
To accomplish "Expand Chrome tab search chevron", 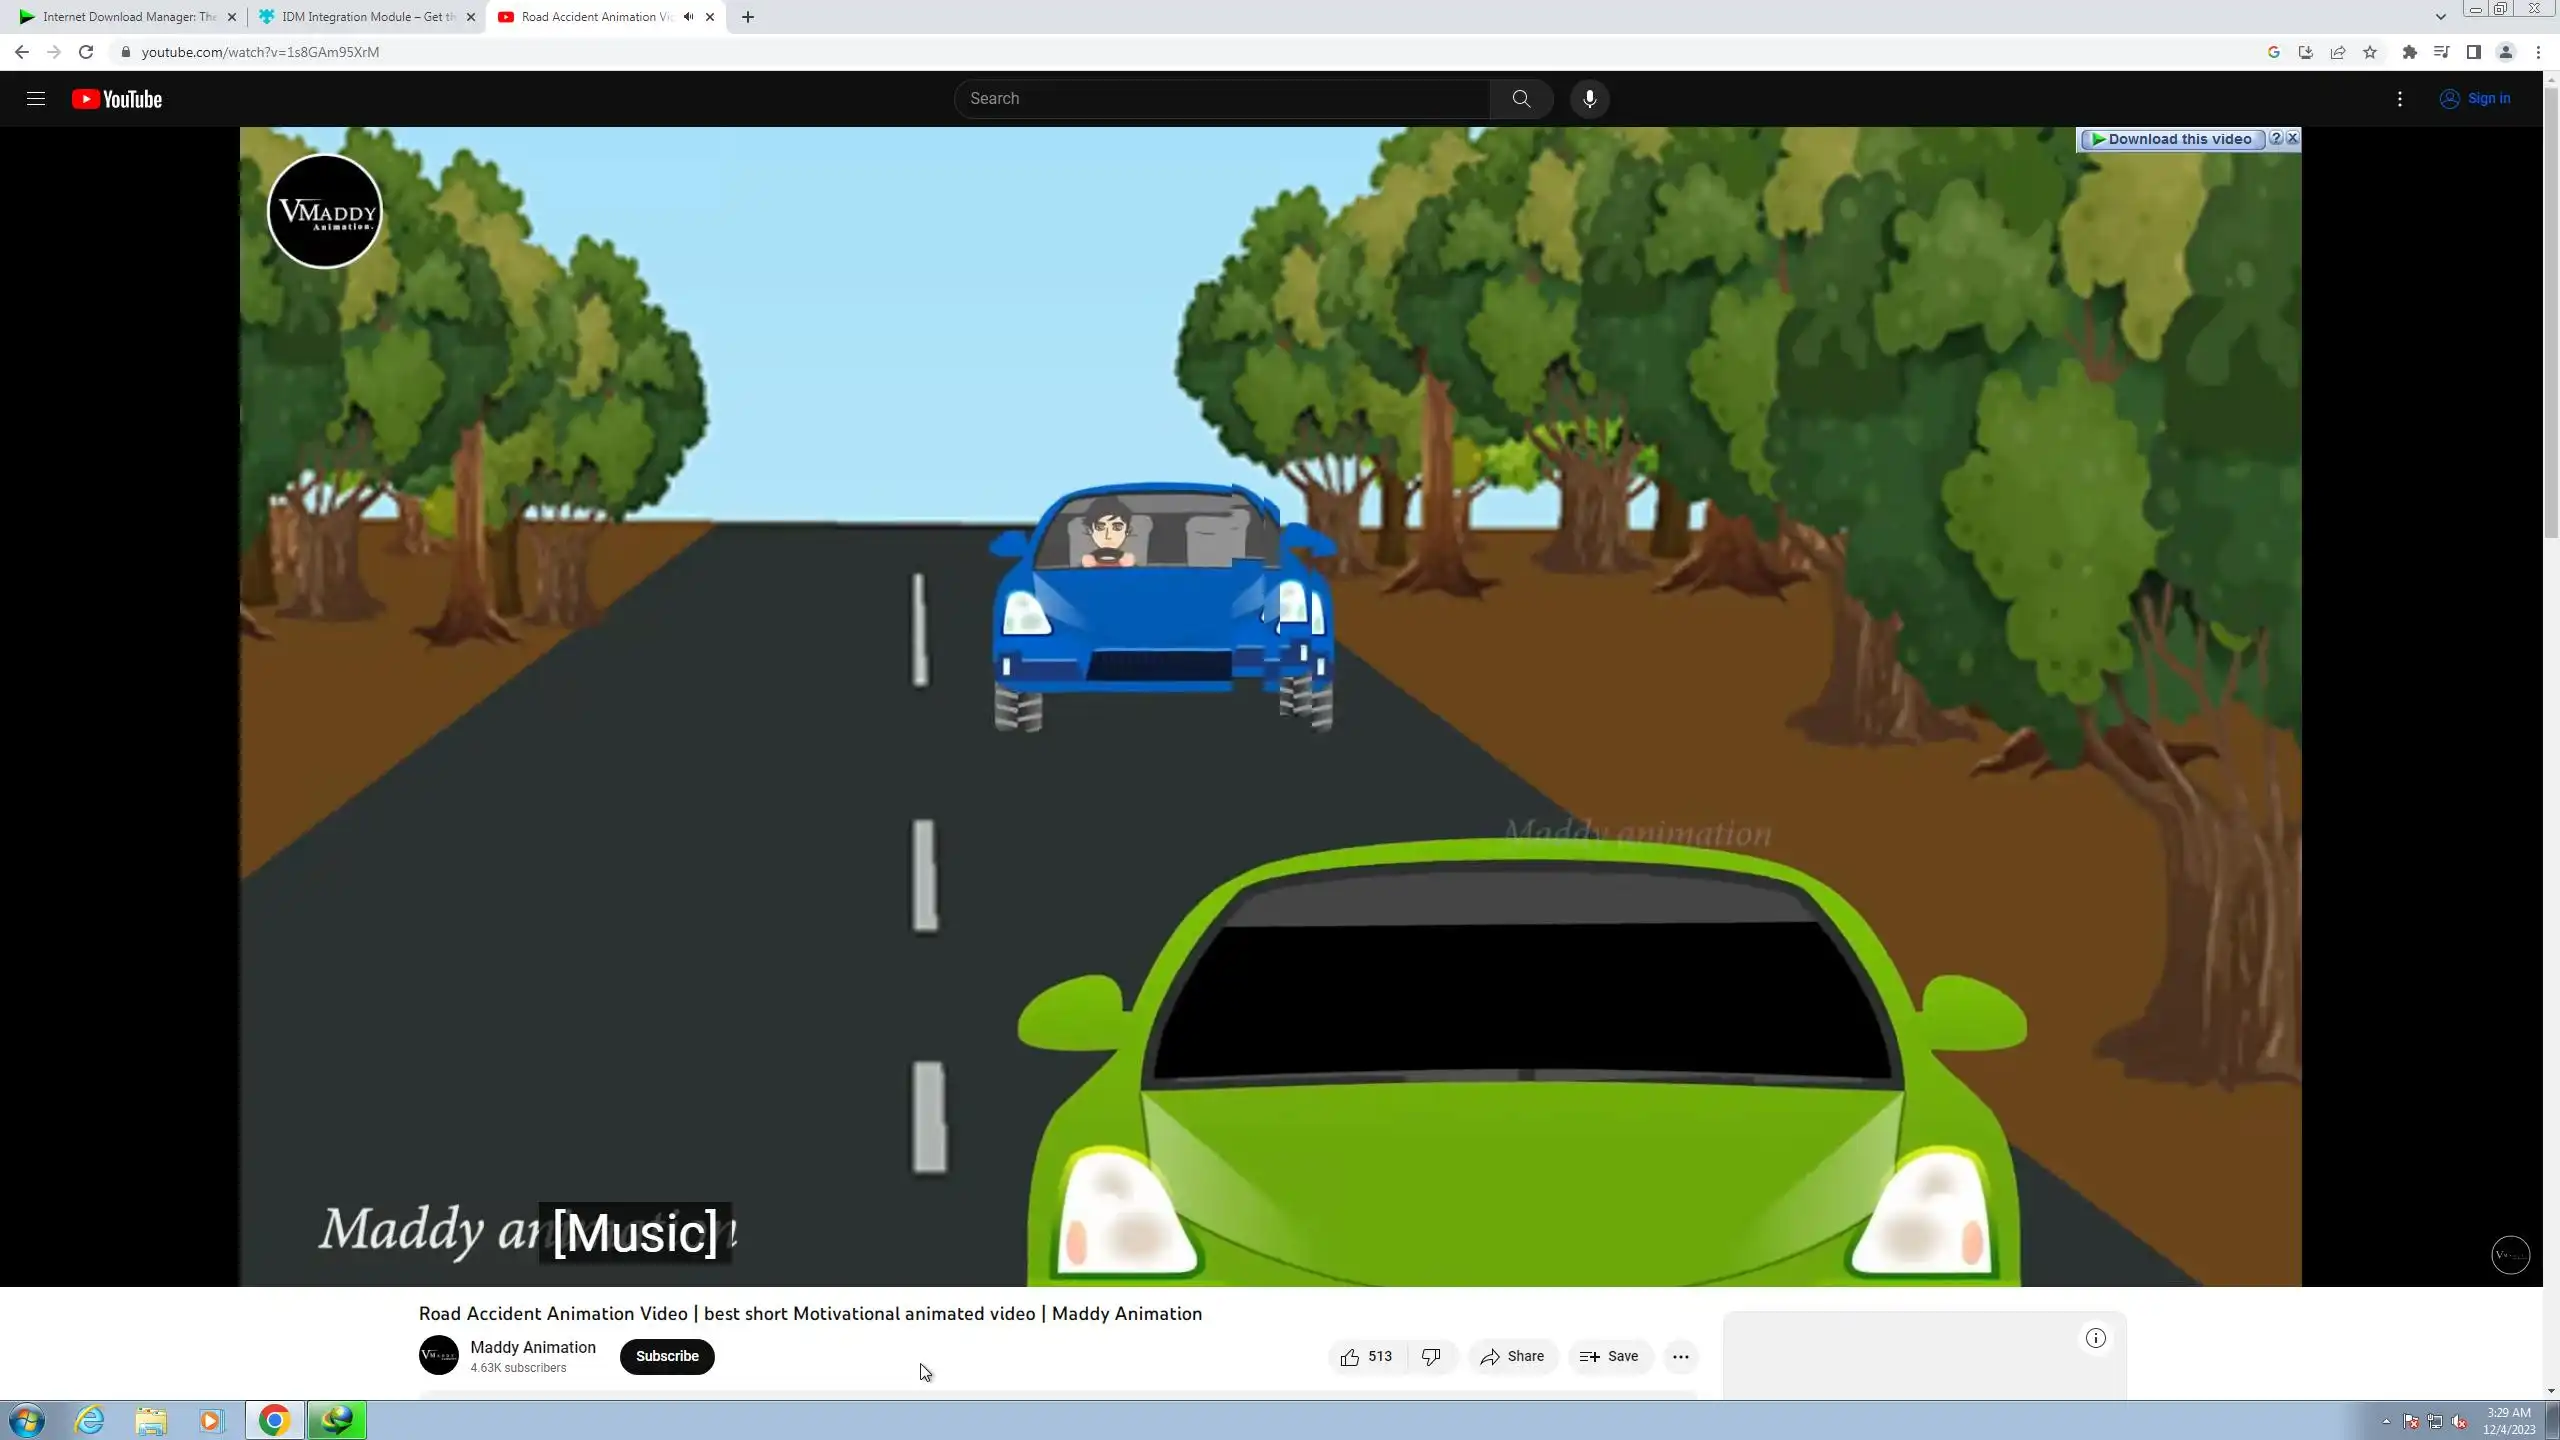I will point(2441,17).
